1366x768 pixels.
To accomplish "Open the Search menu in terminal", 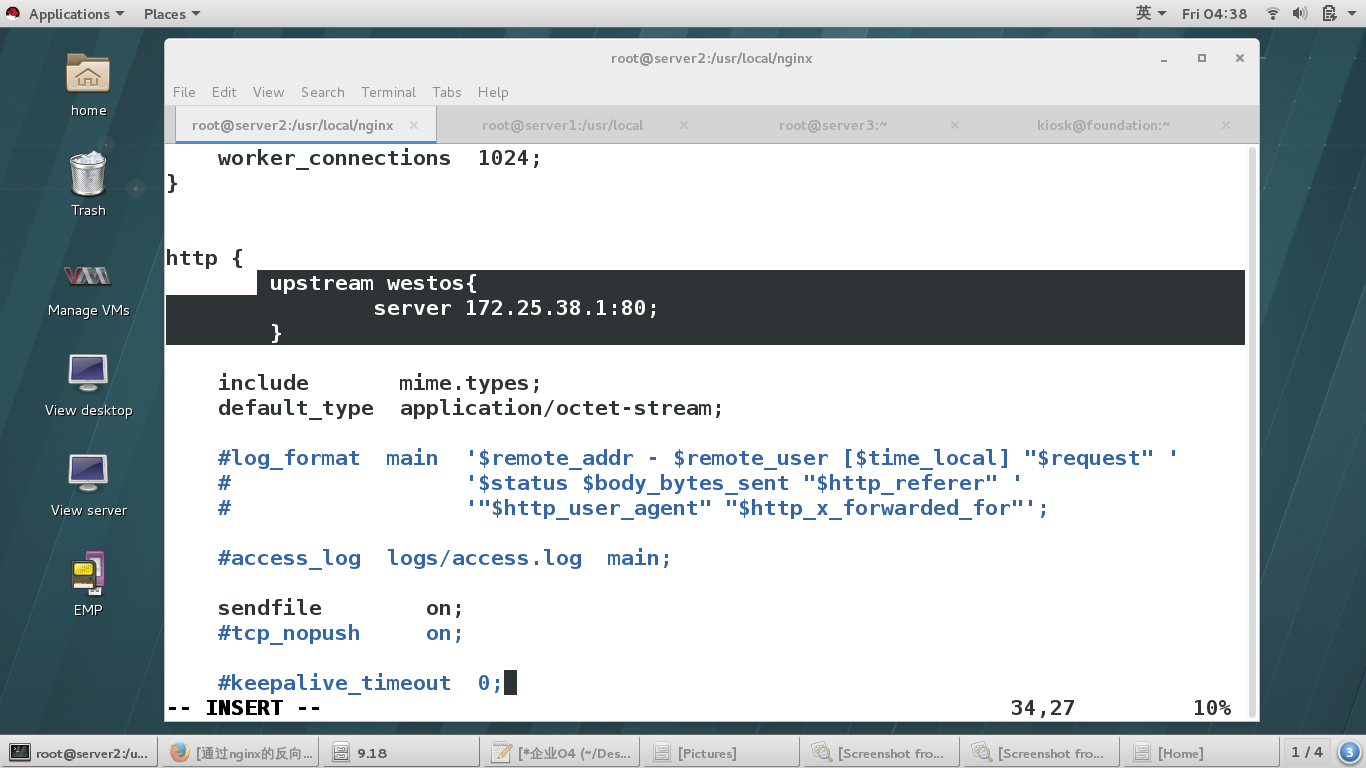I will tap(323, 92).
